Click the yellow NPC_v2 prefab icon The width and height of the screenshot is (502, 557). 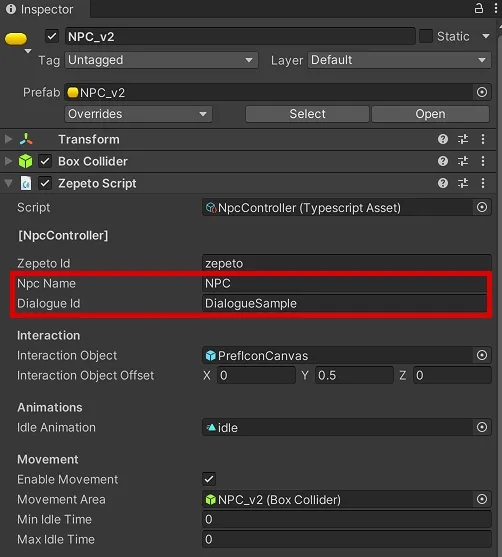coord(16,39)
